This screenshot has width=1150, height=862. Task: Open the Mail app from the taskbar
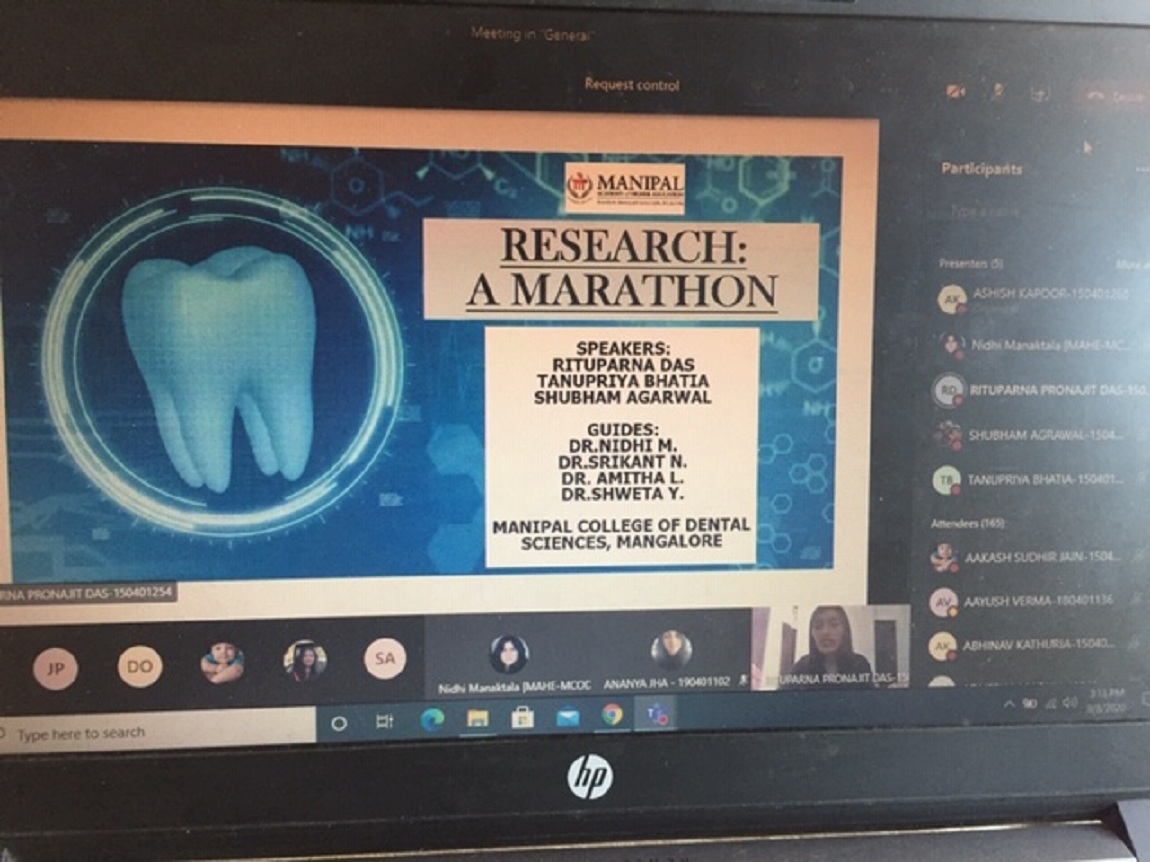click(x=568, y=718)
